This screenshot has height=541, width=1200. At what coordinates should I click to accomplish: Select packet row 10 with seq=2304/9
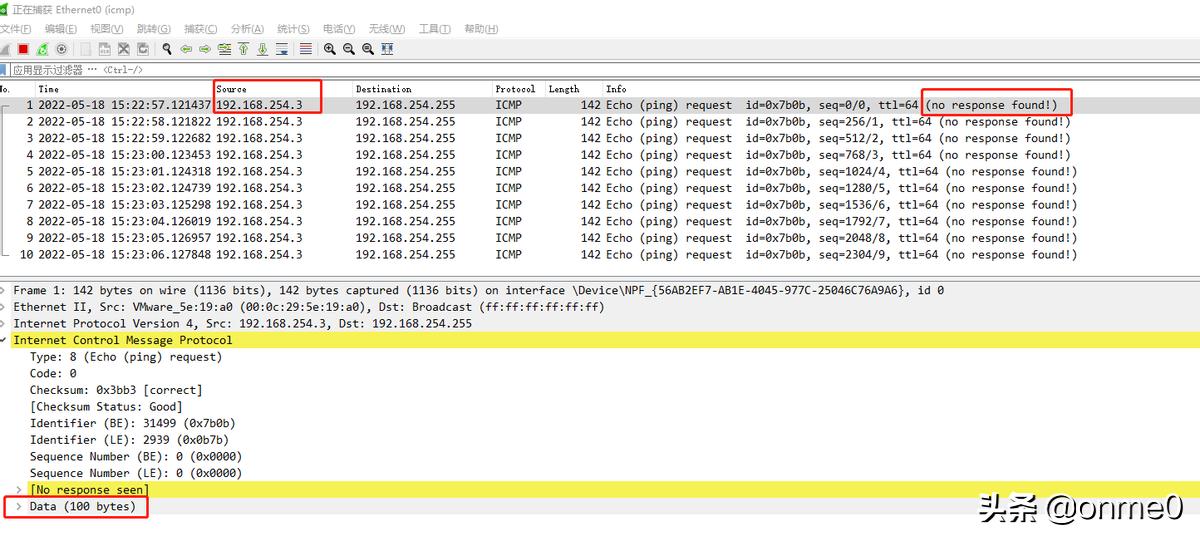600,254
